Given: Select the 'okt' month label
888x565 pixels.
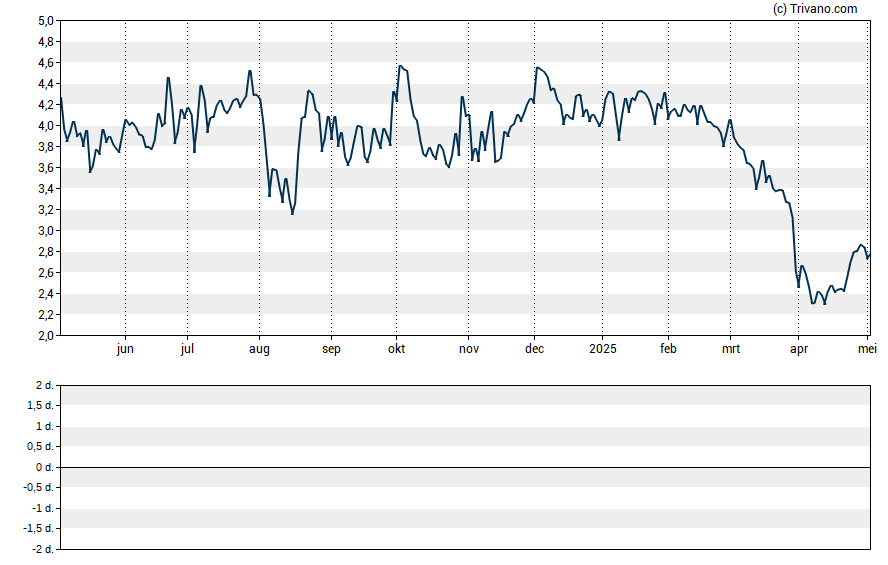Looking at the screenshot, I should [396, 349].
